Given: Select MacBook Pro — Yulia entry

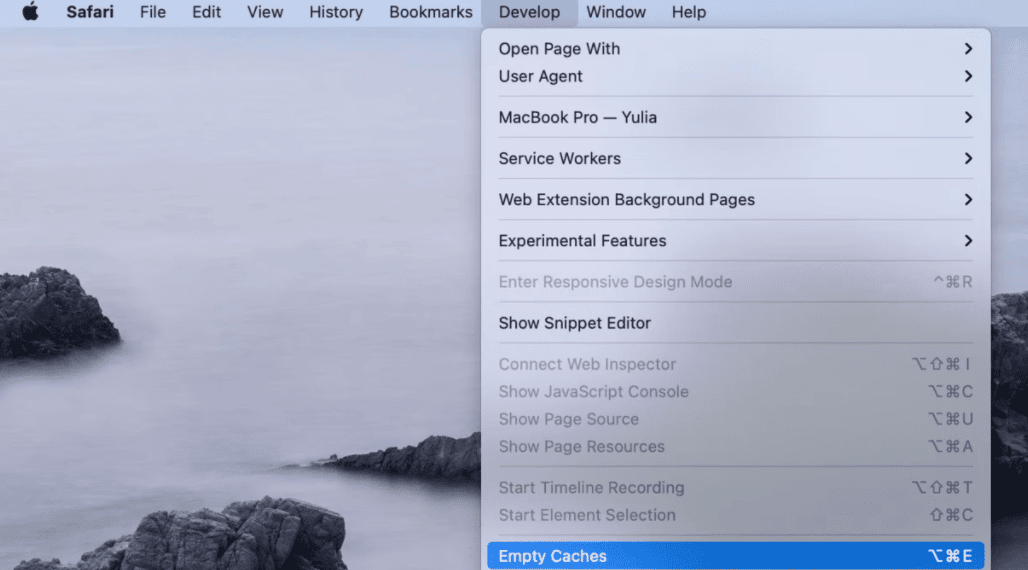Looking at the screenshot, I should tap(735, 117).
